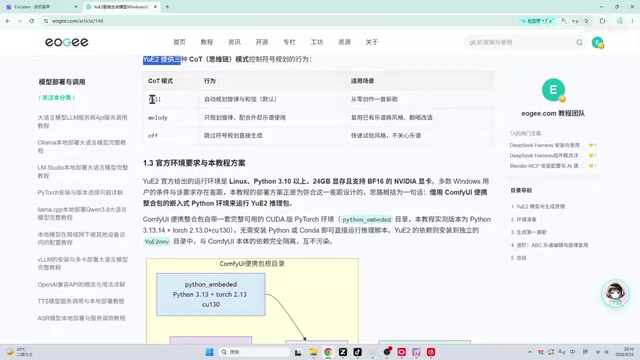The image size is (640, 360).
Task: Open the 工坊 navigation item
Action: 317,42
